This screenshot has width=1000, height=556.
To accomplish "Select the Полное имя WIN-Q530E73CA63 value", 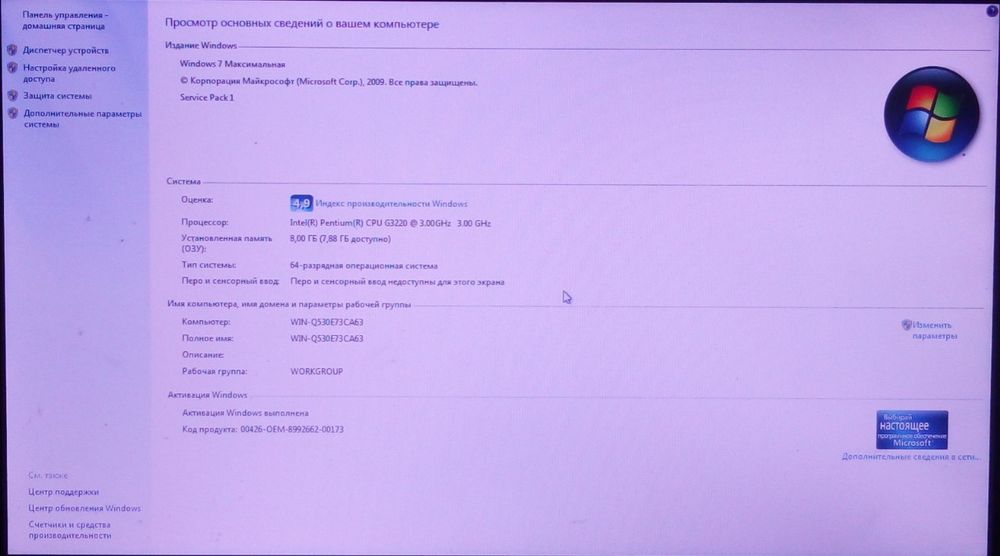I will coord(327,339).
